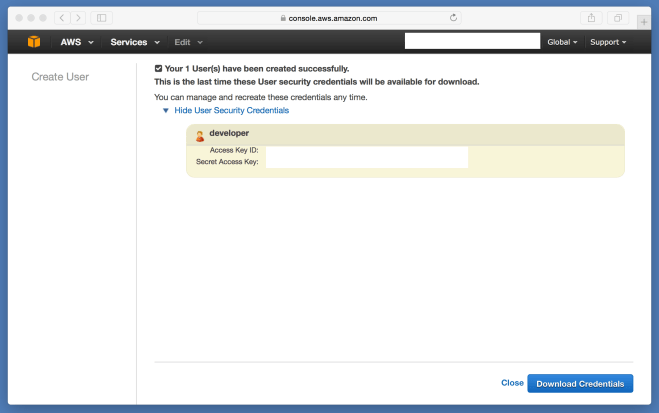Show the Safari sidebar panel
Screen dimensions: 659x413
101,18
